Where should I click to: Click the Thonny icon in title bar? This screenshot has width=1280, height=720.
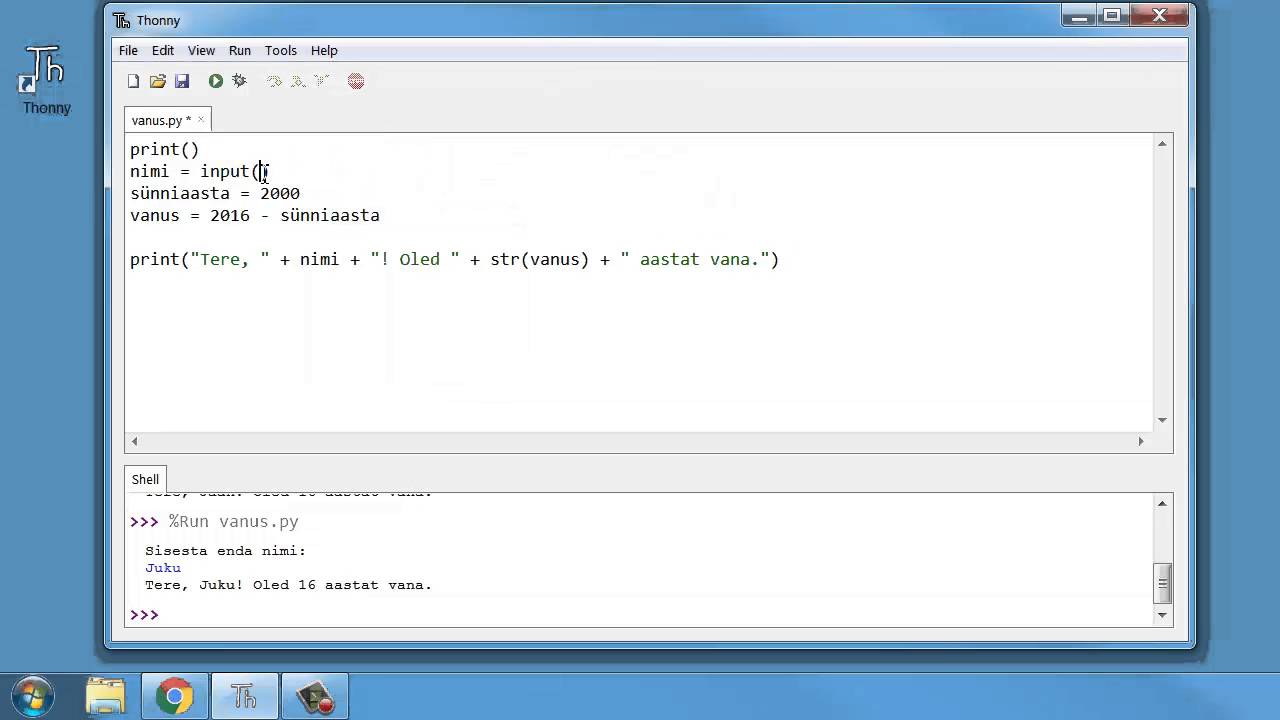point(121,20)
